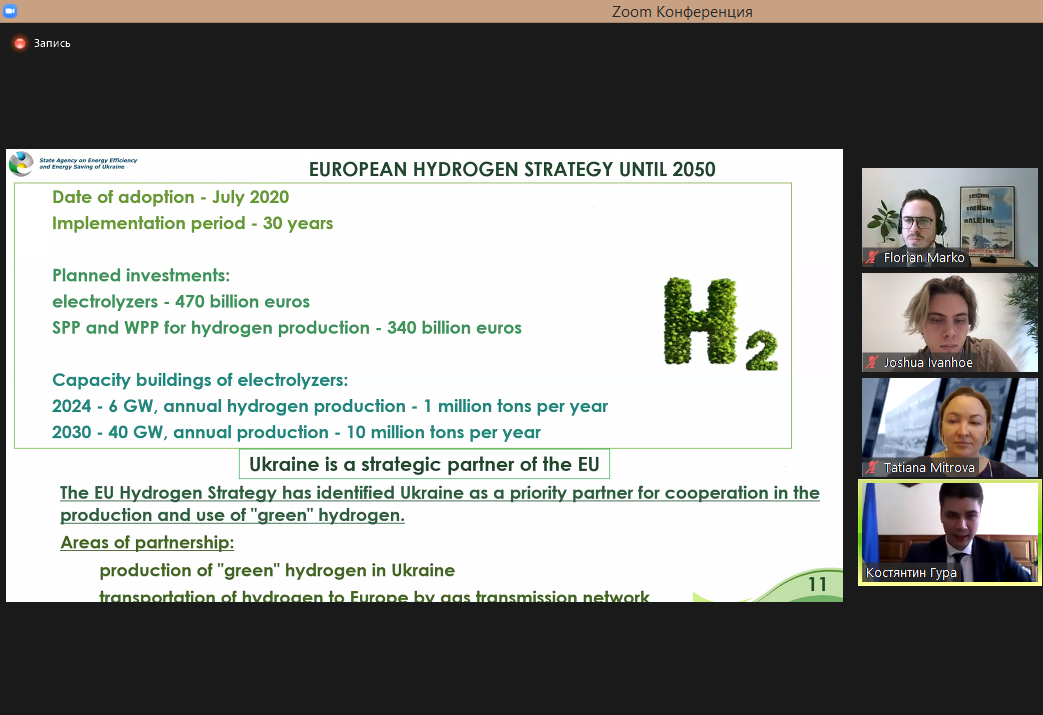Click Florian Marko's muted microphone icon
The width and height of the screenshot is (1043, 715).
(x=873, y=258)
